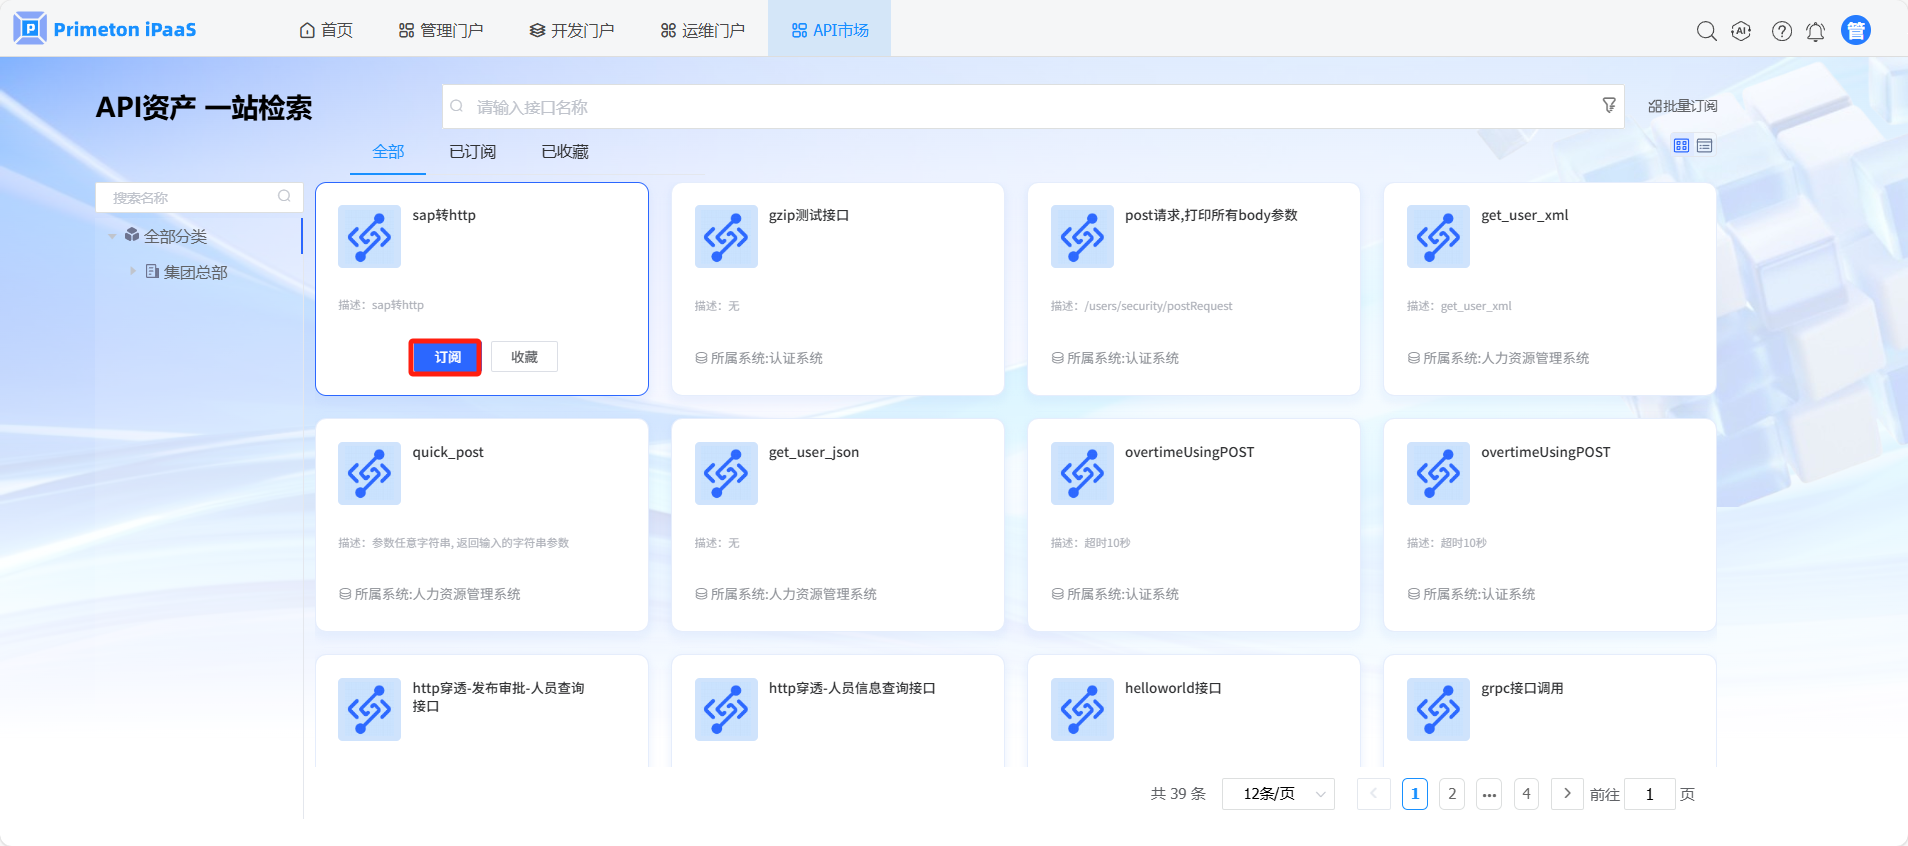Image resolution: width=1908 pixels, height=846 pixels.
Task: Click the 收藏 button on sap转http
Action: (524, 357)
